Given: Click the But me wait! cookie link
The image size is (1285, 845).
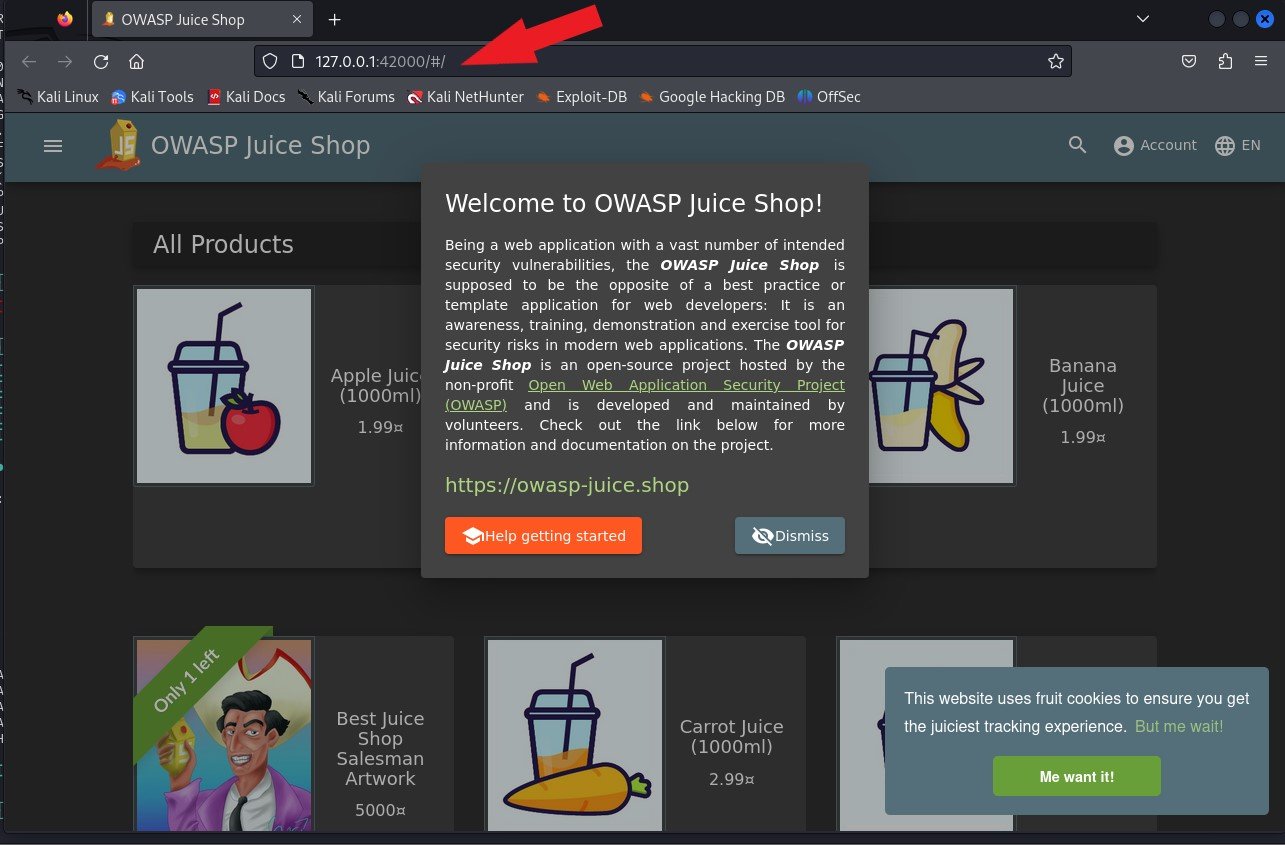Looking at the screenshot, I should (1179, 727).
